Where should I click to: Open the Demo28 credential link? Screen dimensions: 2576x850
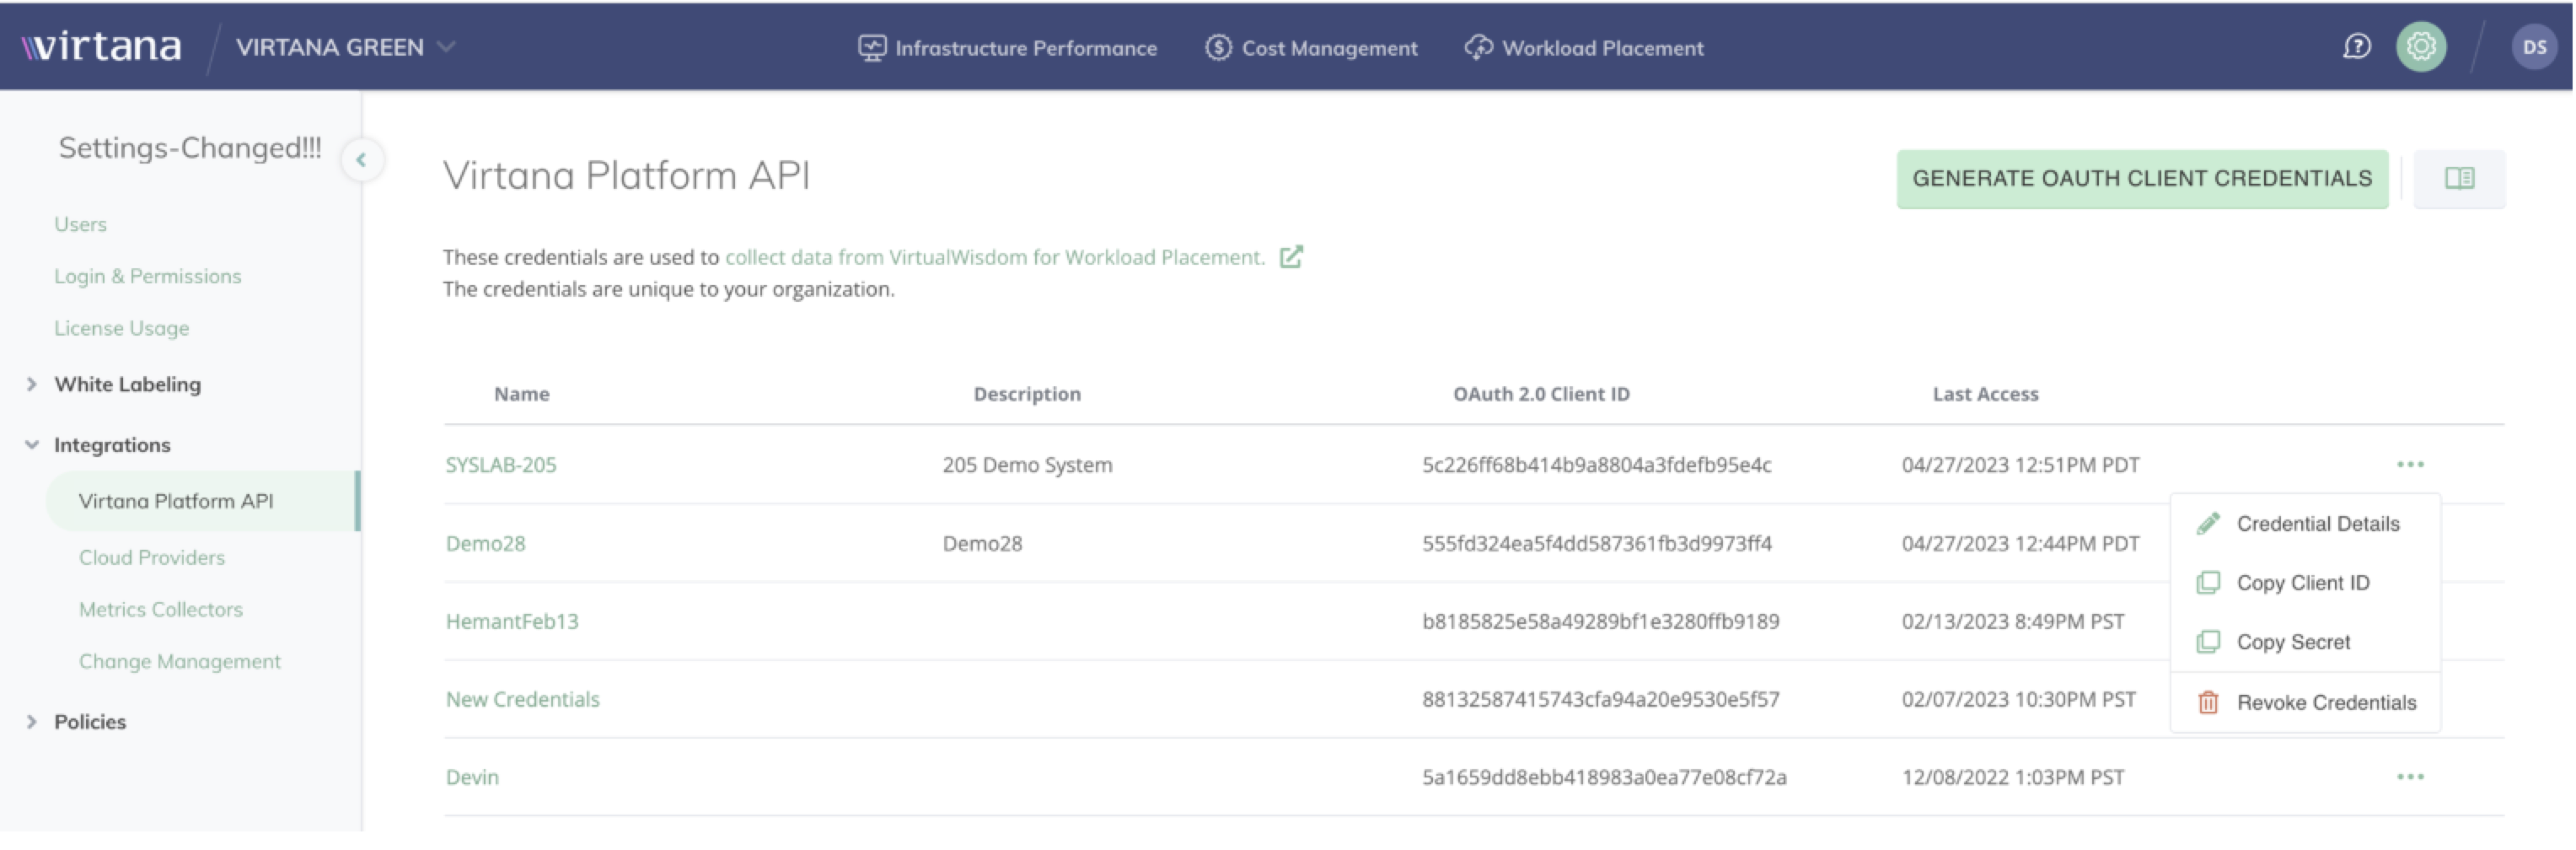(485, 544)
